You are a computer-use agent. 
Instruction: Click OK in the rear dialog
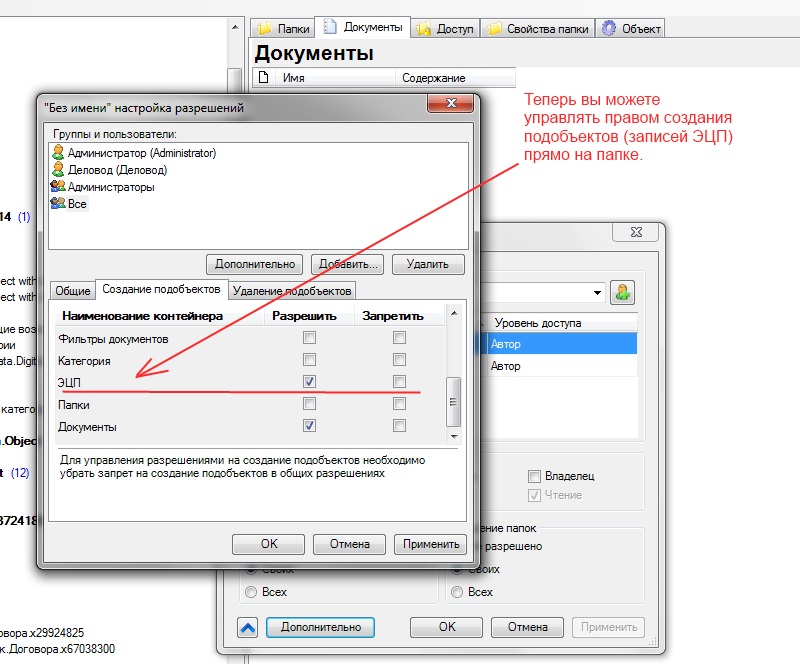(446, 627)
